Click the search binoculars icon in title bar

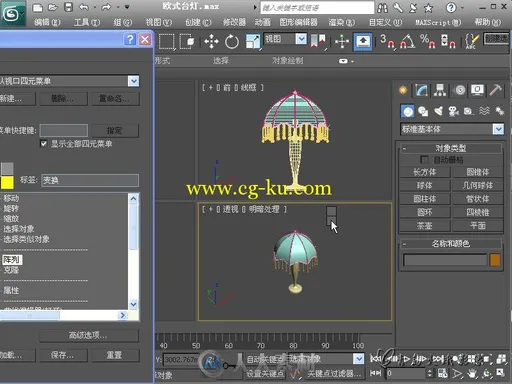[x=383, y=7]
